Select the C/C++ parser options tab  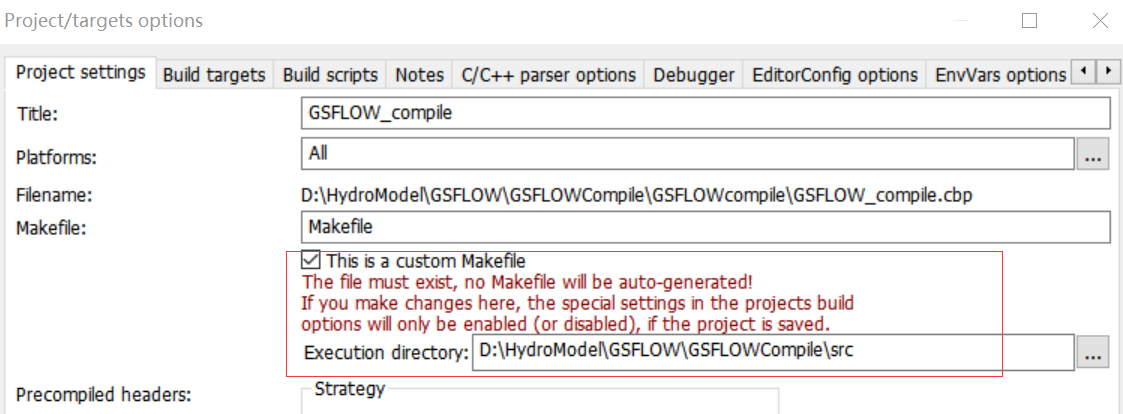click(548, 75)
